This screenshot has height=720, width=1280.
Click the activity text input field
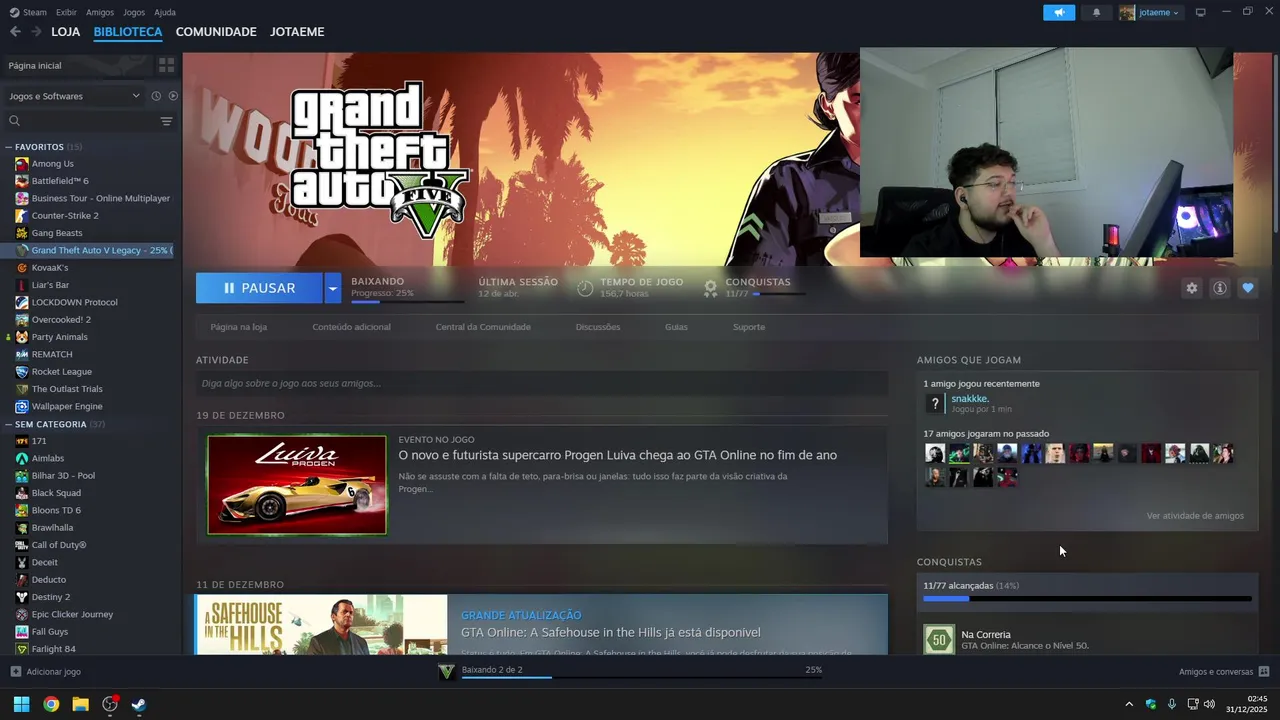542,383
